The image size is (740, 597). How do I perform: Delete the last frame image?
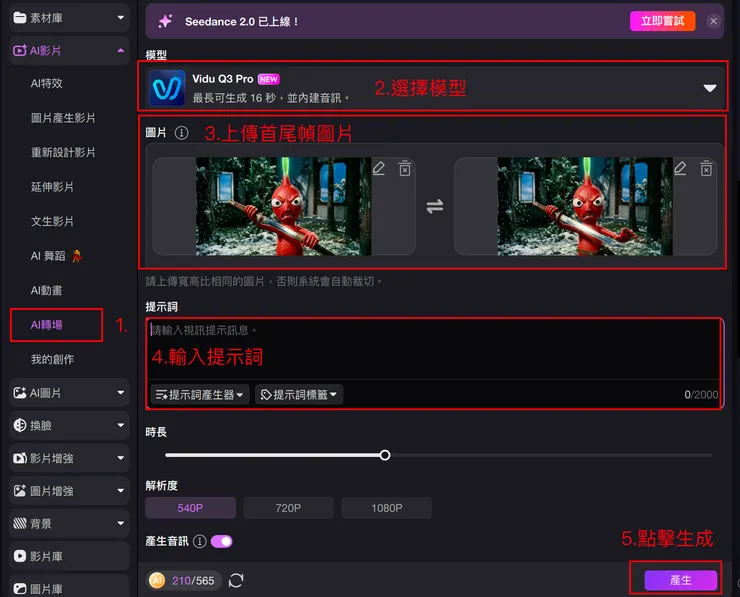pyautogui.click(x=706, y=168)
